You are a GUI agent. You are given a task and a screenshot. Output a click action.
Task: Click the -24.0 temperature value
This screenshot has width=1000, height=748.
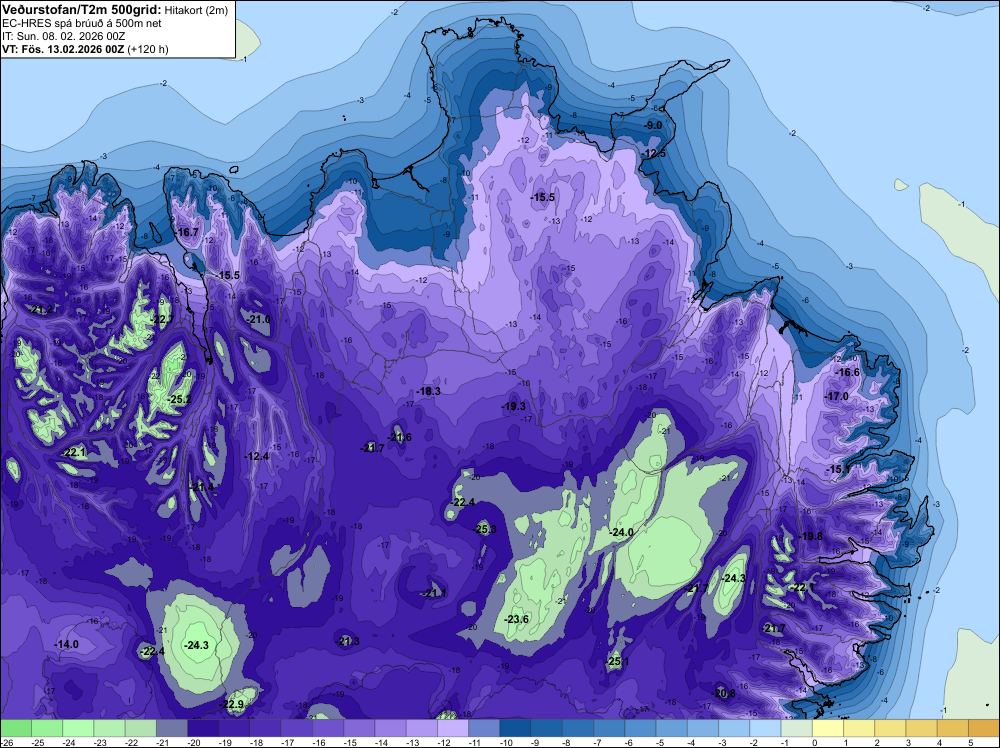[621, 532]
